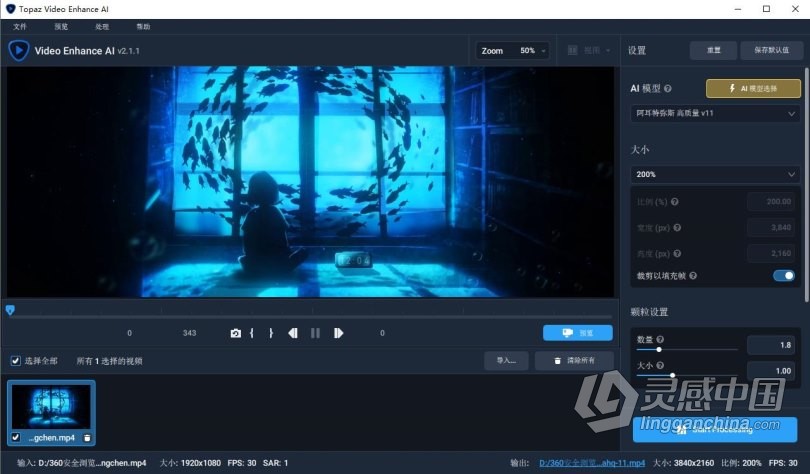Click the 2,160 height field
Image resolution: width=810 pixels, height=474 pixels.
click(x=770, y=253)
